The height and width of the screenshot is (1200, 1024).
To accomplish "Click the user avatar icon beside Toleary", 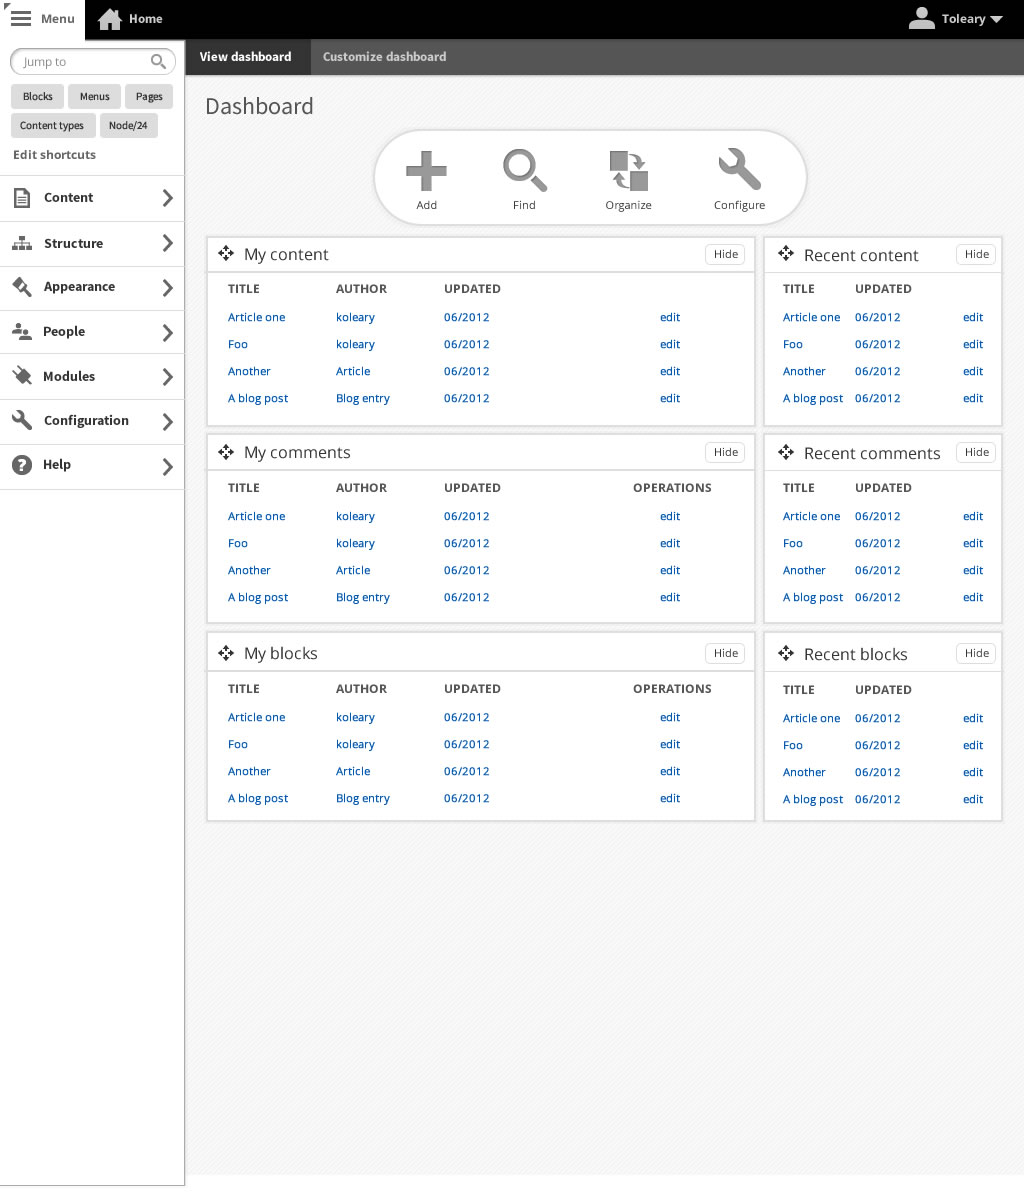I will 921,18.
